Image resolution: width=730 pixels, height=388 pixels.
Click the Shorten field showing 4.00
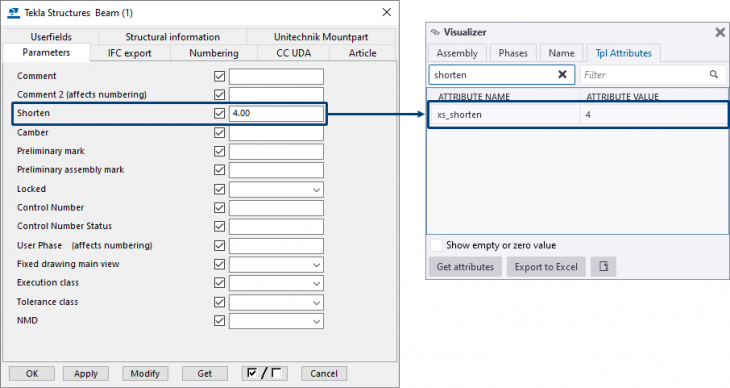pos(276,114)
